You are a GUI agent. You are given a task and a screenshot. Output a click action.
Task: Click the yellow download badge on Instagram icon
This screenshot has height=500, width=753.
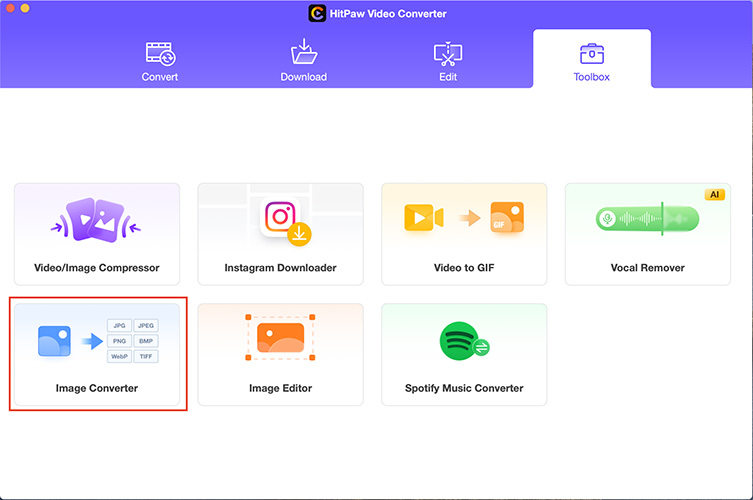click(299, 234)
